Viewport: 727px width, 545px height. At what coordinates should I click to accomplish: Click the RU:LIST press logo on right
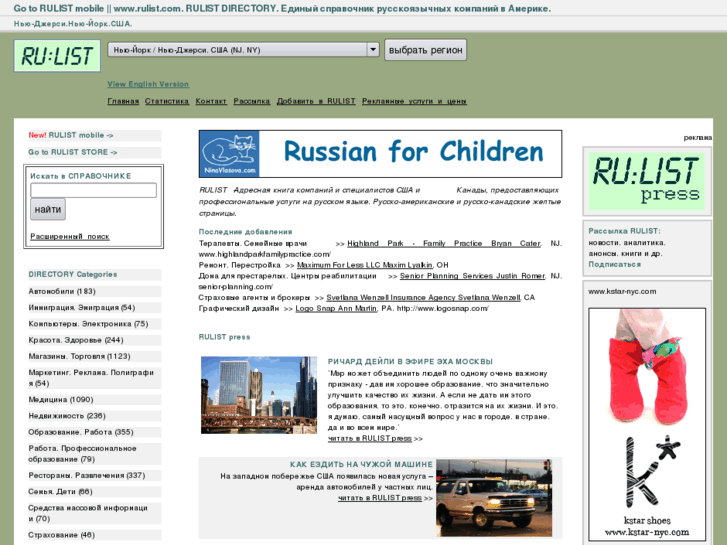647,181
